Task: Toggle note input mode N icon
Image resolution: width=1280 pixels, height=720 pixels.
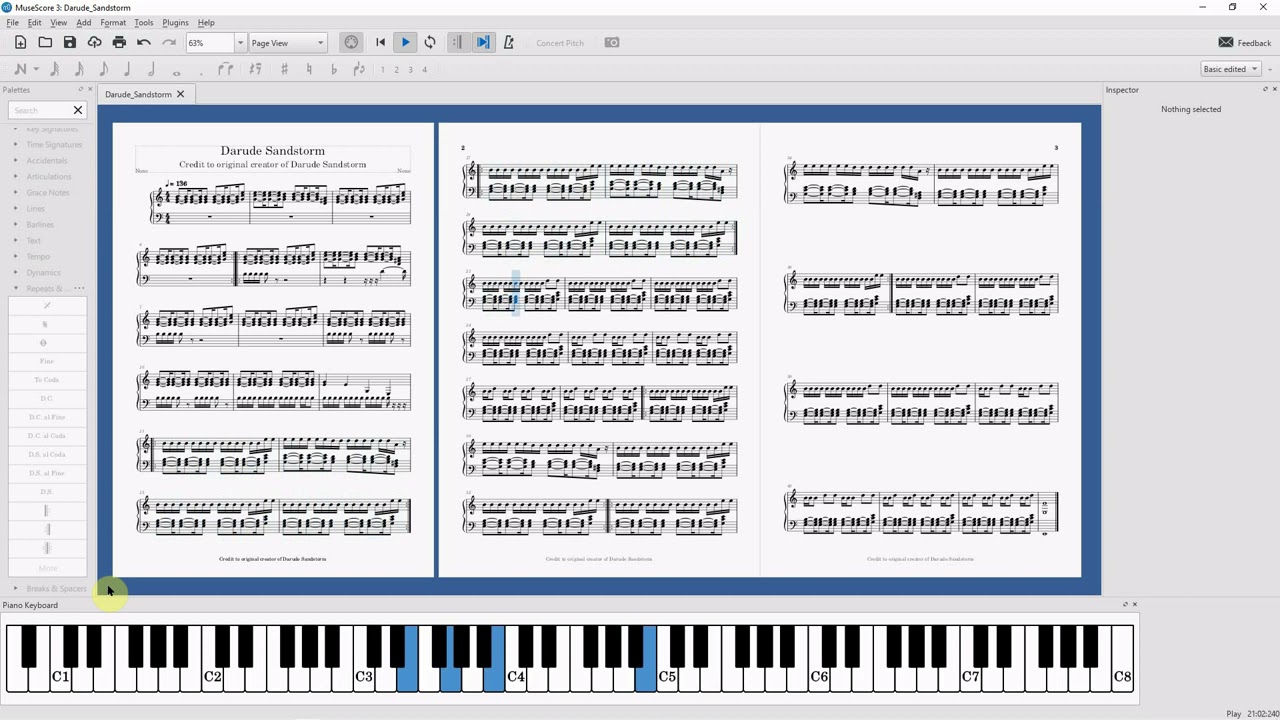Action: (20, 69)
